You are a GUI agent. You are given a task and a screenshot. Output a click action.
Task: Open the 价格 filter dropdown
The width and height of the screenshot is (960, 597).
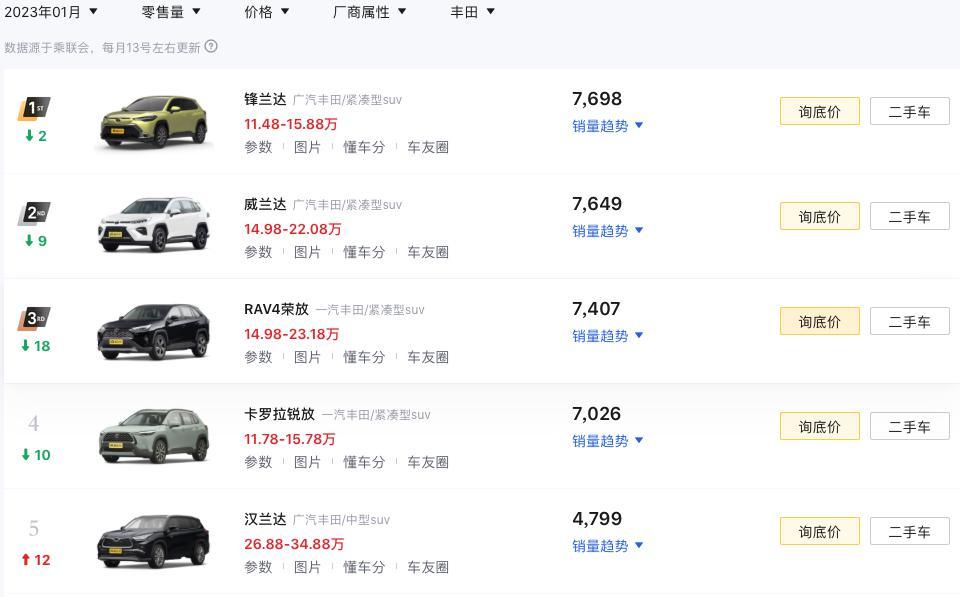(x=266, y=12)
